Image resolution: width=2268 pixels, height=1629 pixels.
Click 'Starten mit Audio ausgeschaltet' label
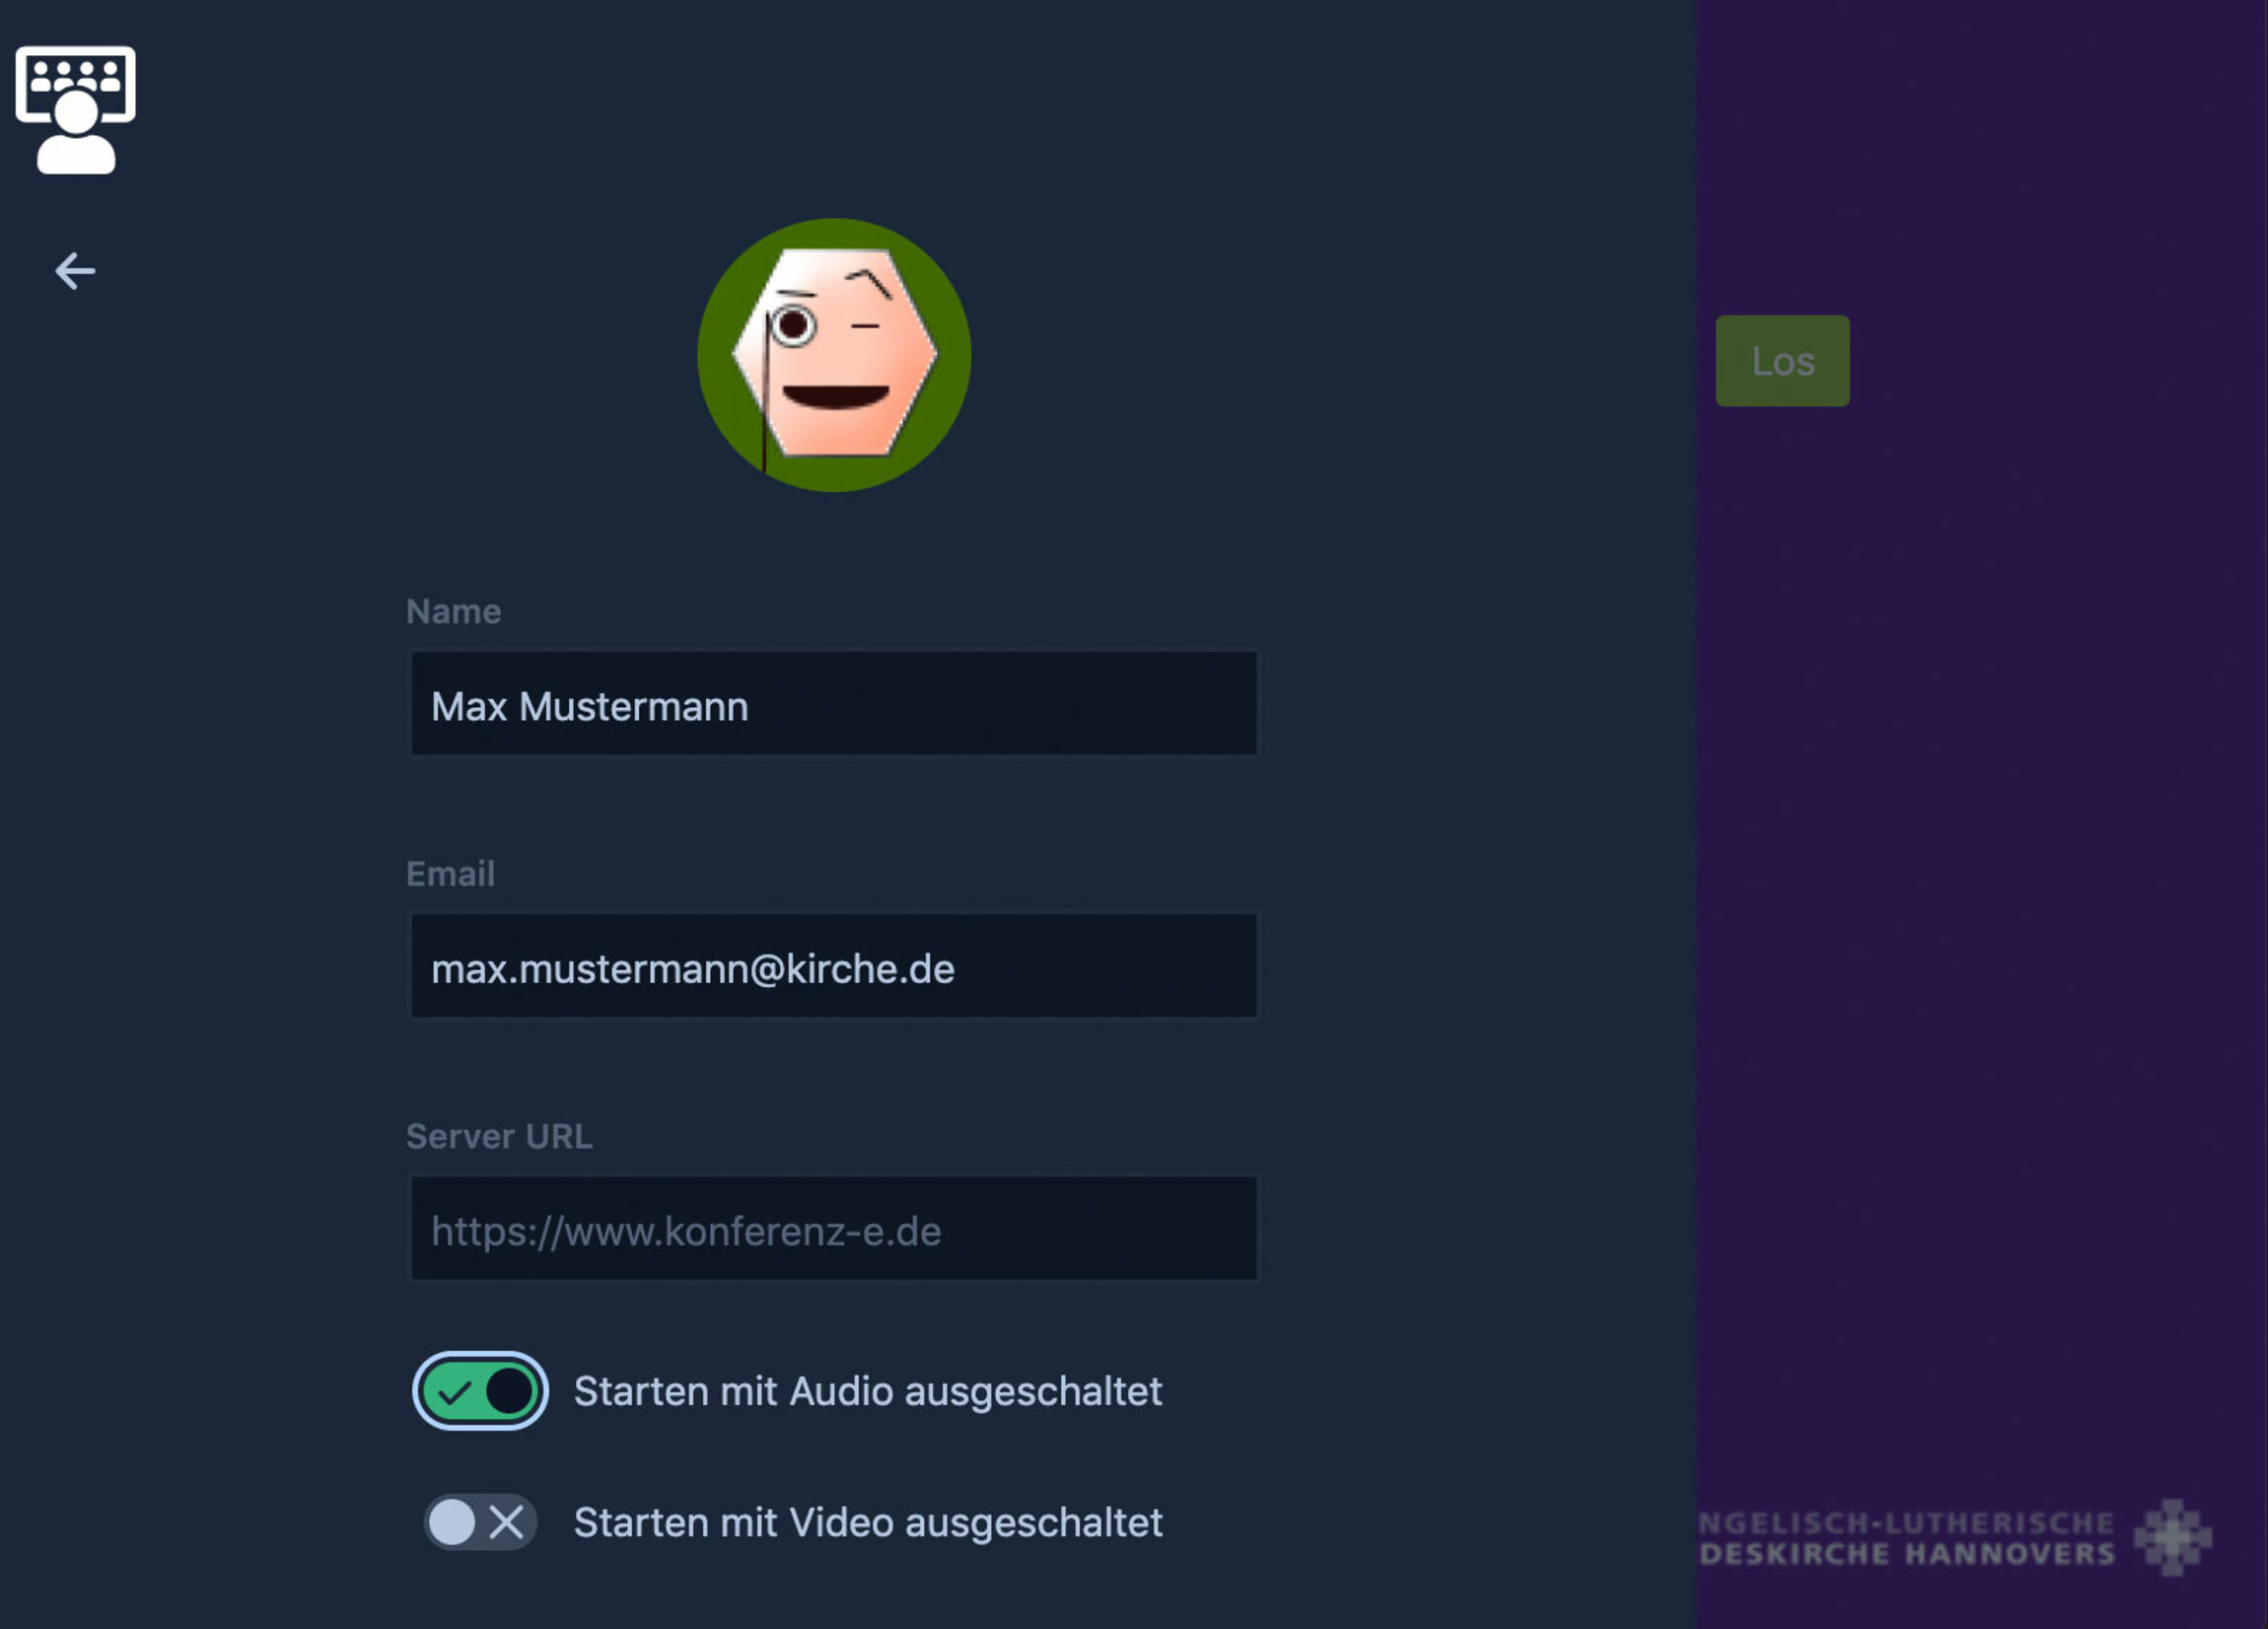point(867,1391)
